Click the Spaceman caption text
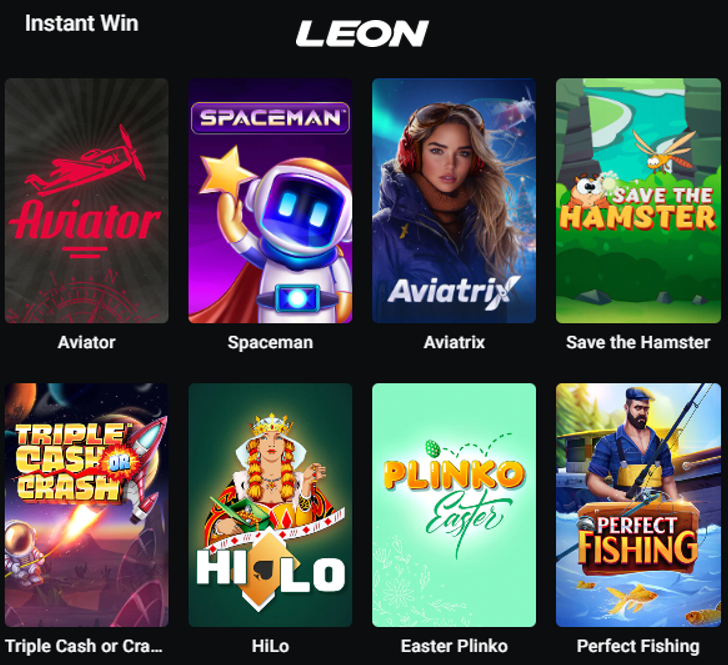The height and width of the screenshot is (665, 728). point(270,342)
